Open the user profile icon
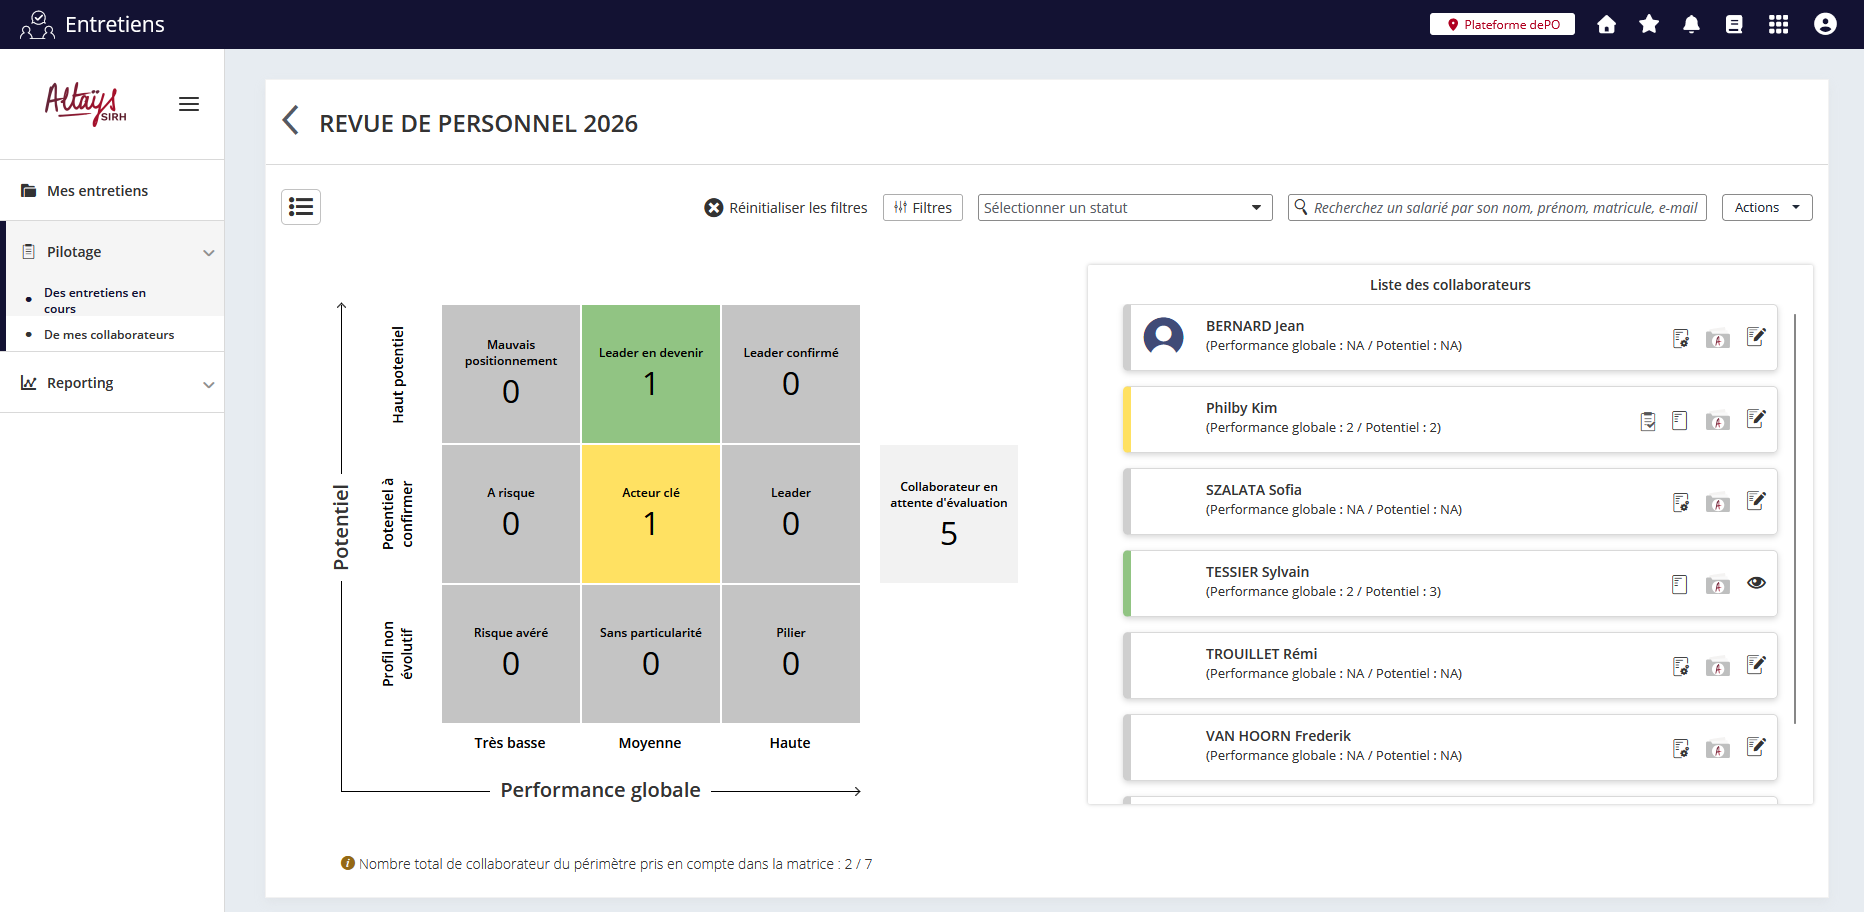 (x=1825, y=24)
